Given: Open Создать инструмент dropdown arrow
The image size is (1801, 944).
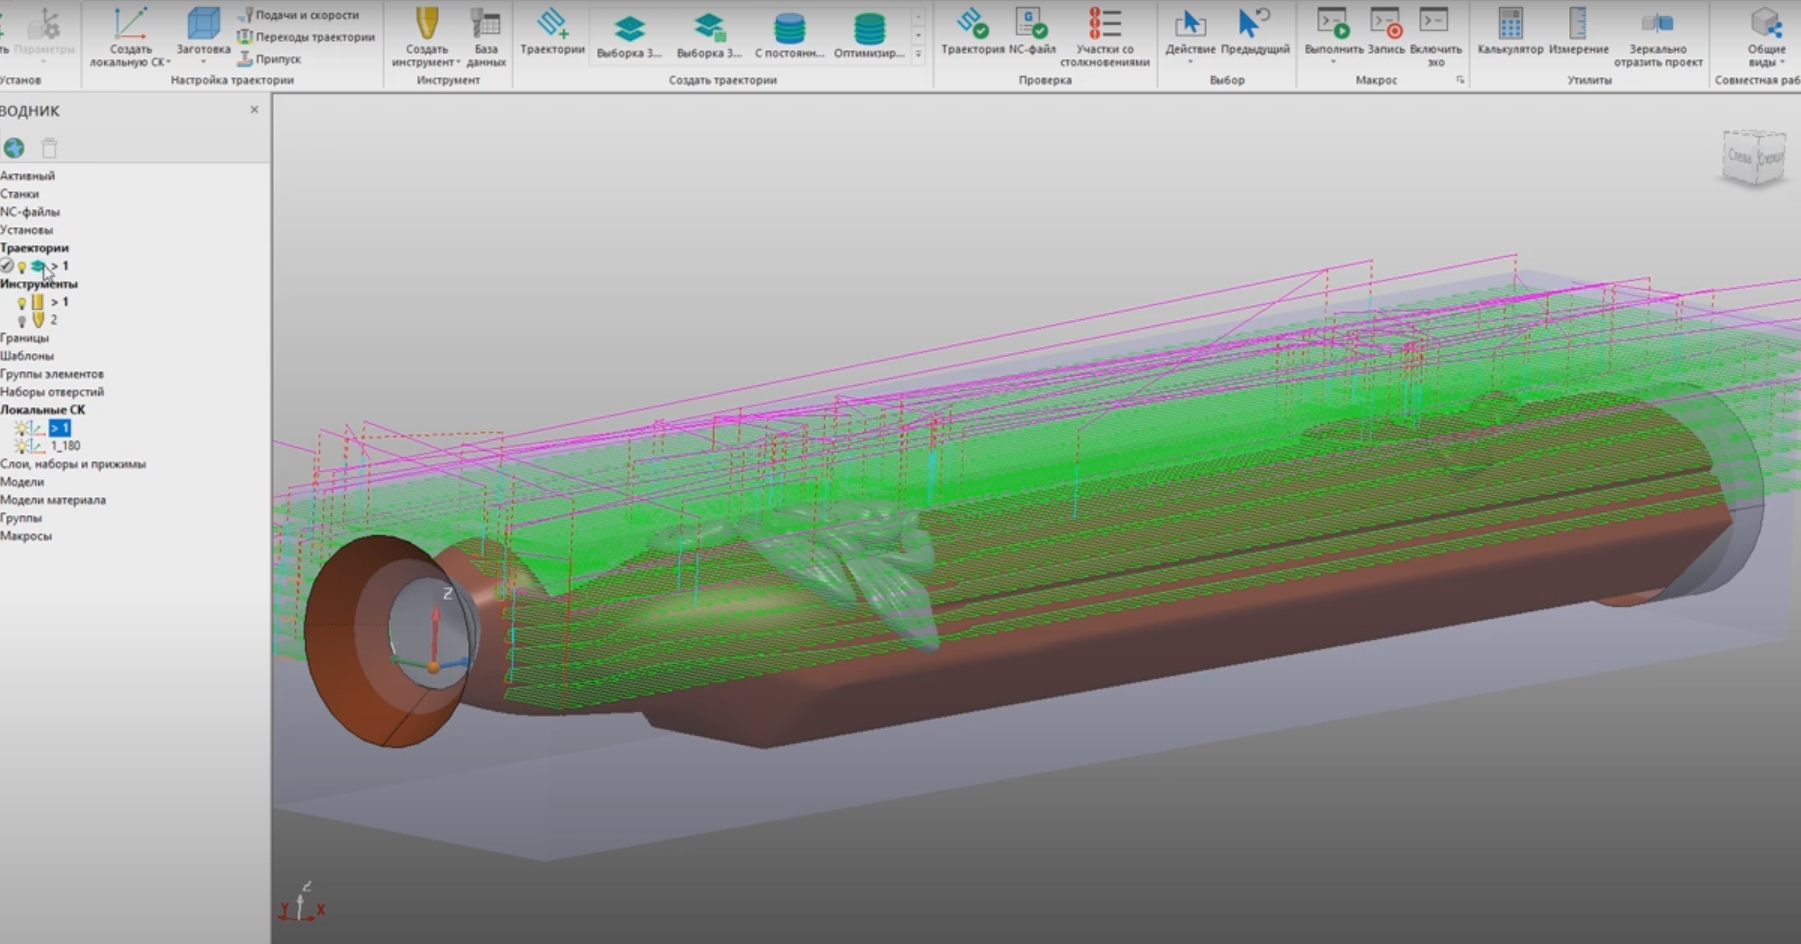Looking at the screenshot, I should click(x=458, y=62).
